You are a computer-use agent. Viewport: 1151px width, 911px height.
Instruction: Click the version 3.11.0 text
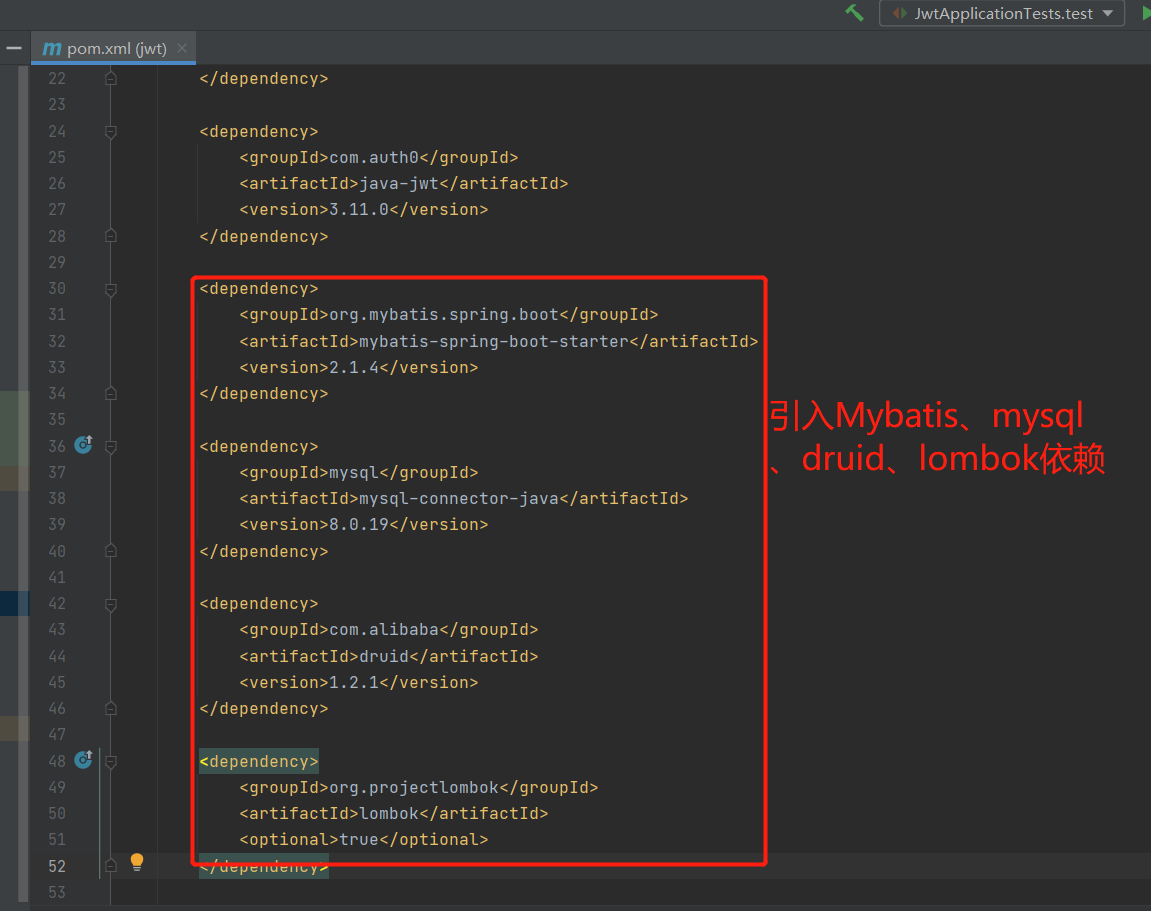pyautogui.click(x=358, y=210)
